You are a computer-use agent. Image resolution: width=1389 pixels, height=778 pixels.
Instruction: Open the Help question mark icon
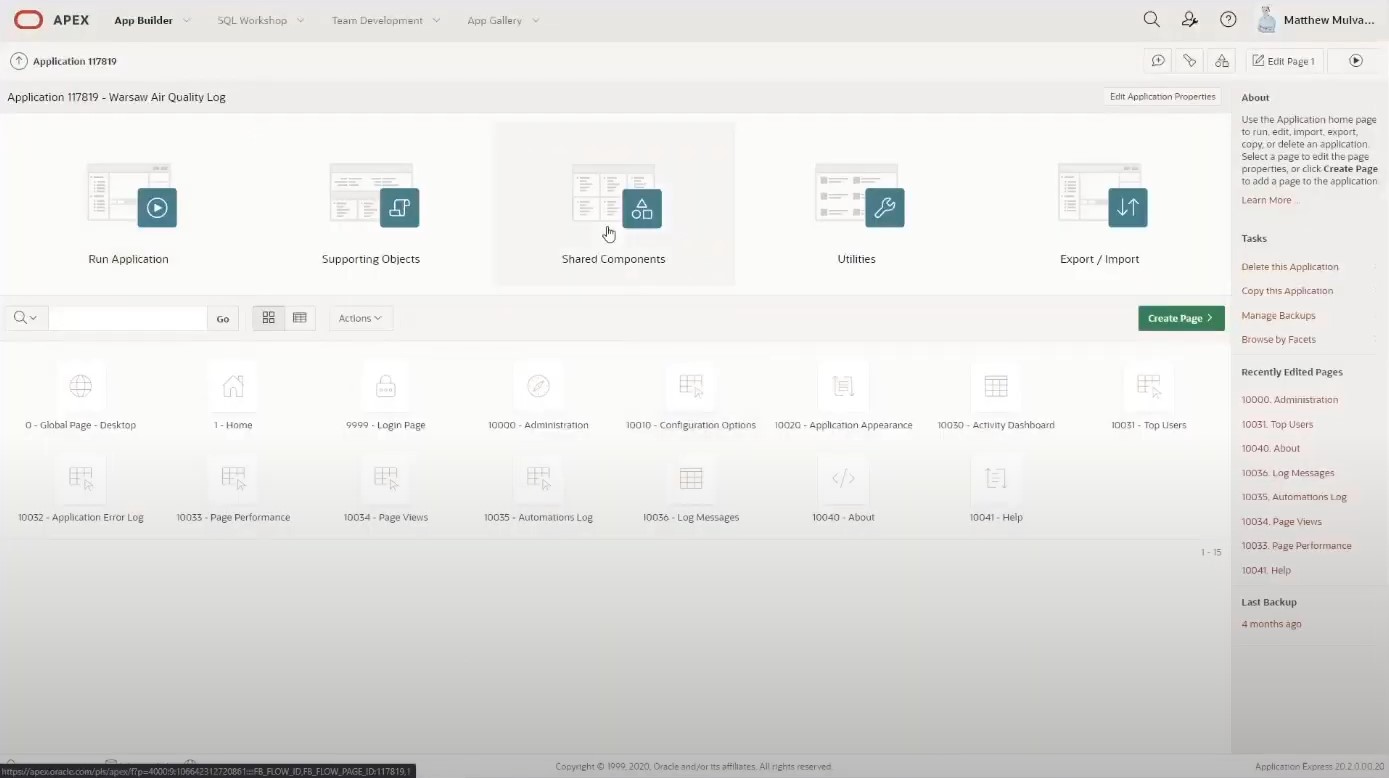coord(1228,20)
